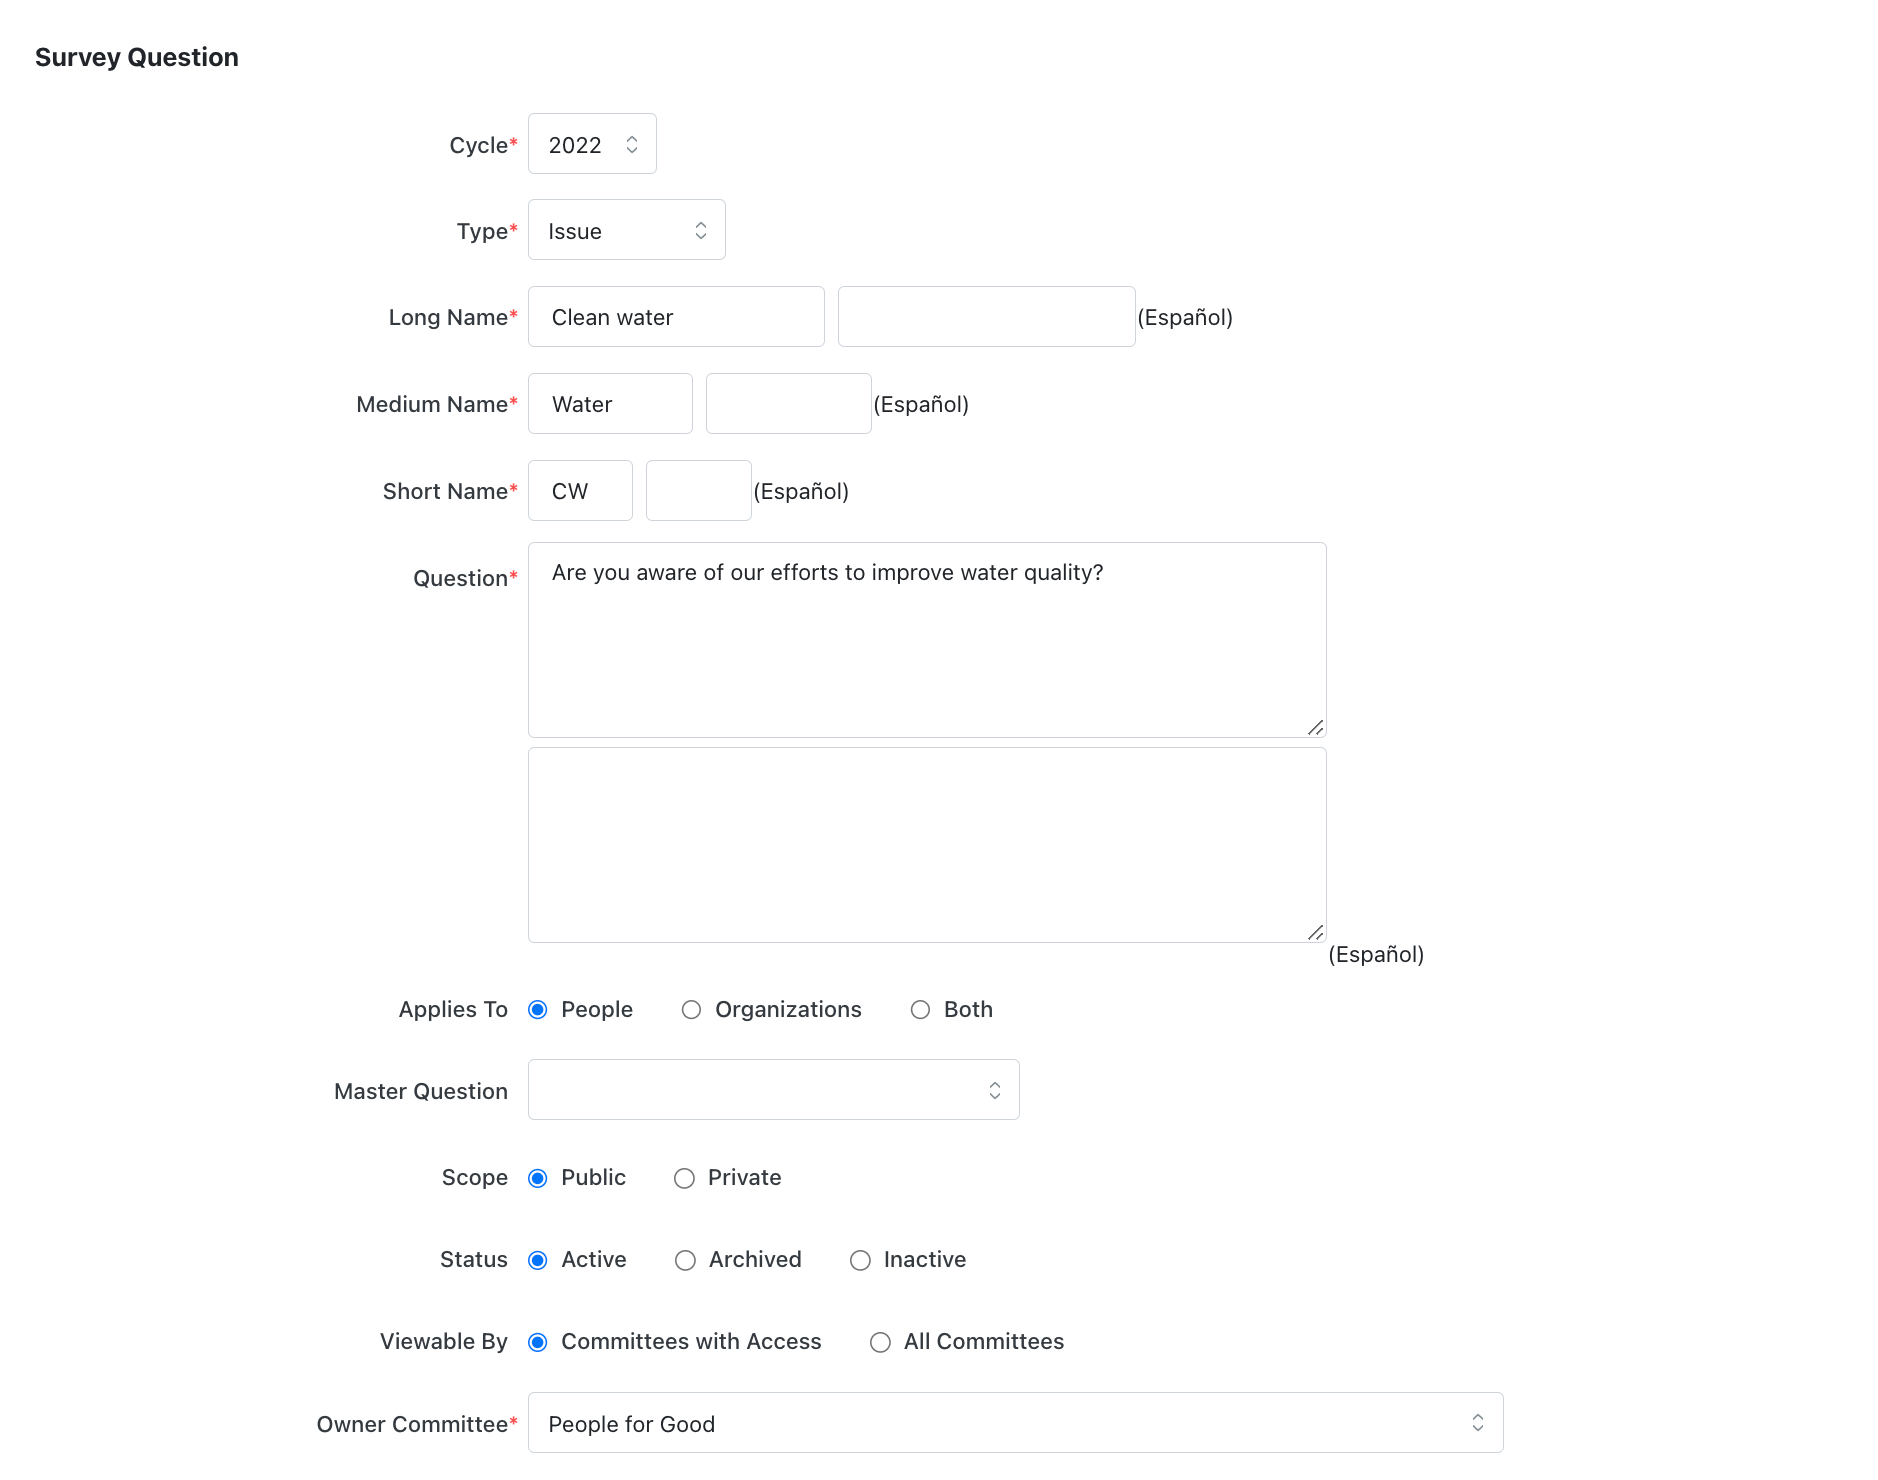Click inside the Question text area
Screen dimensions: 1878x1480
(x=926, y=640)
